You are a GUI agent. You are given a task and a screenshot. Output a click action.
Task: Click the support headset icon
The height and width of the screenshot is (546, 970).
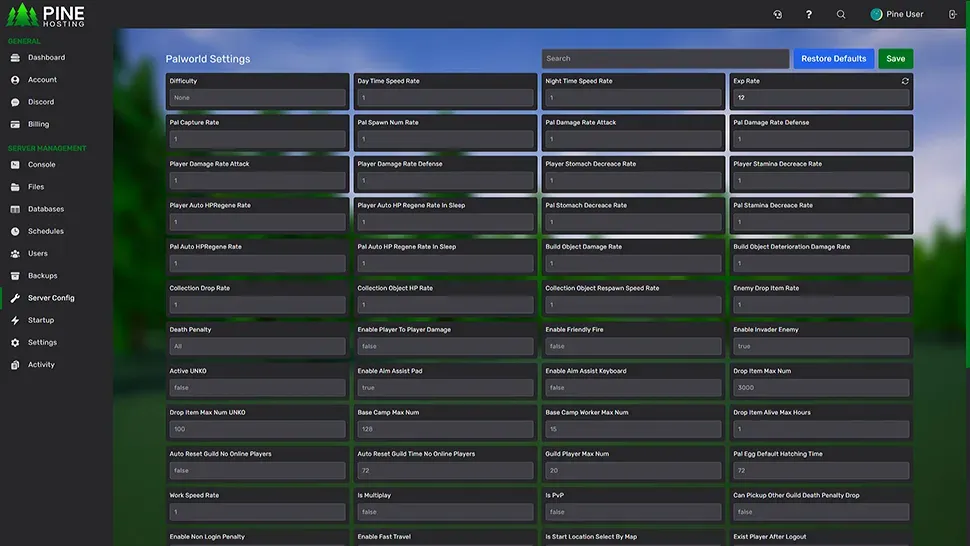click(x=778, y=14)
